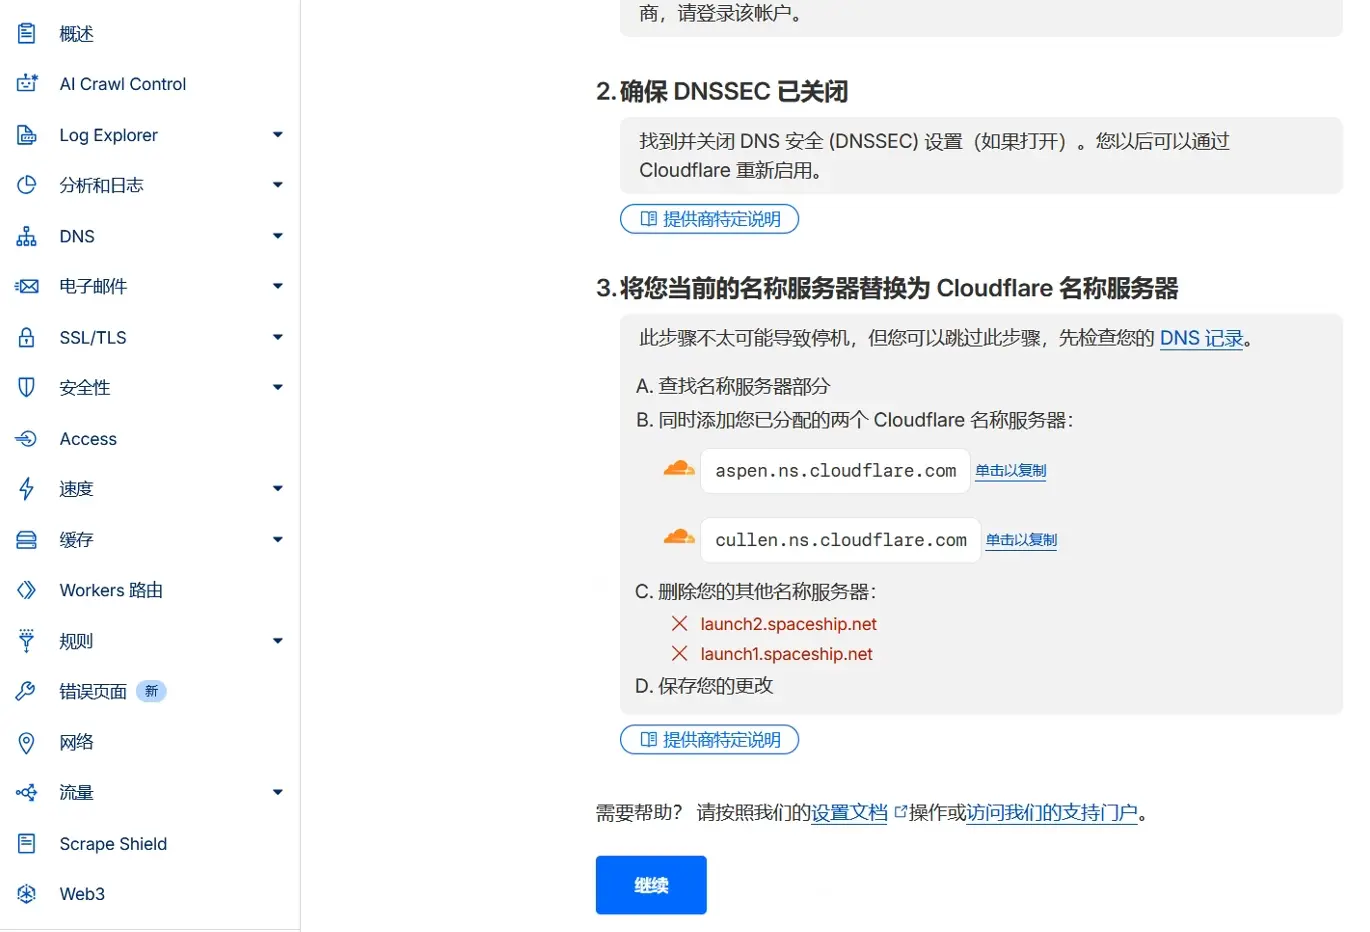Click the AI Crawl Control robot icon
The image size is (1370, 932).
point(27,83)
